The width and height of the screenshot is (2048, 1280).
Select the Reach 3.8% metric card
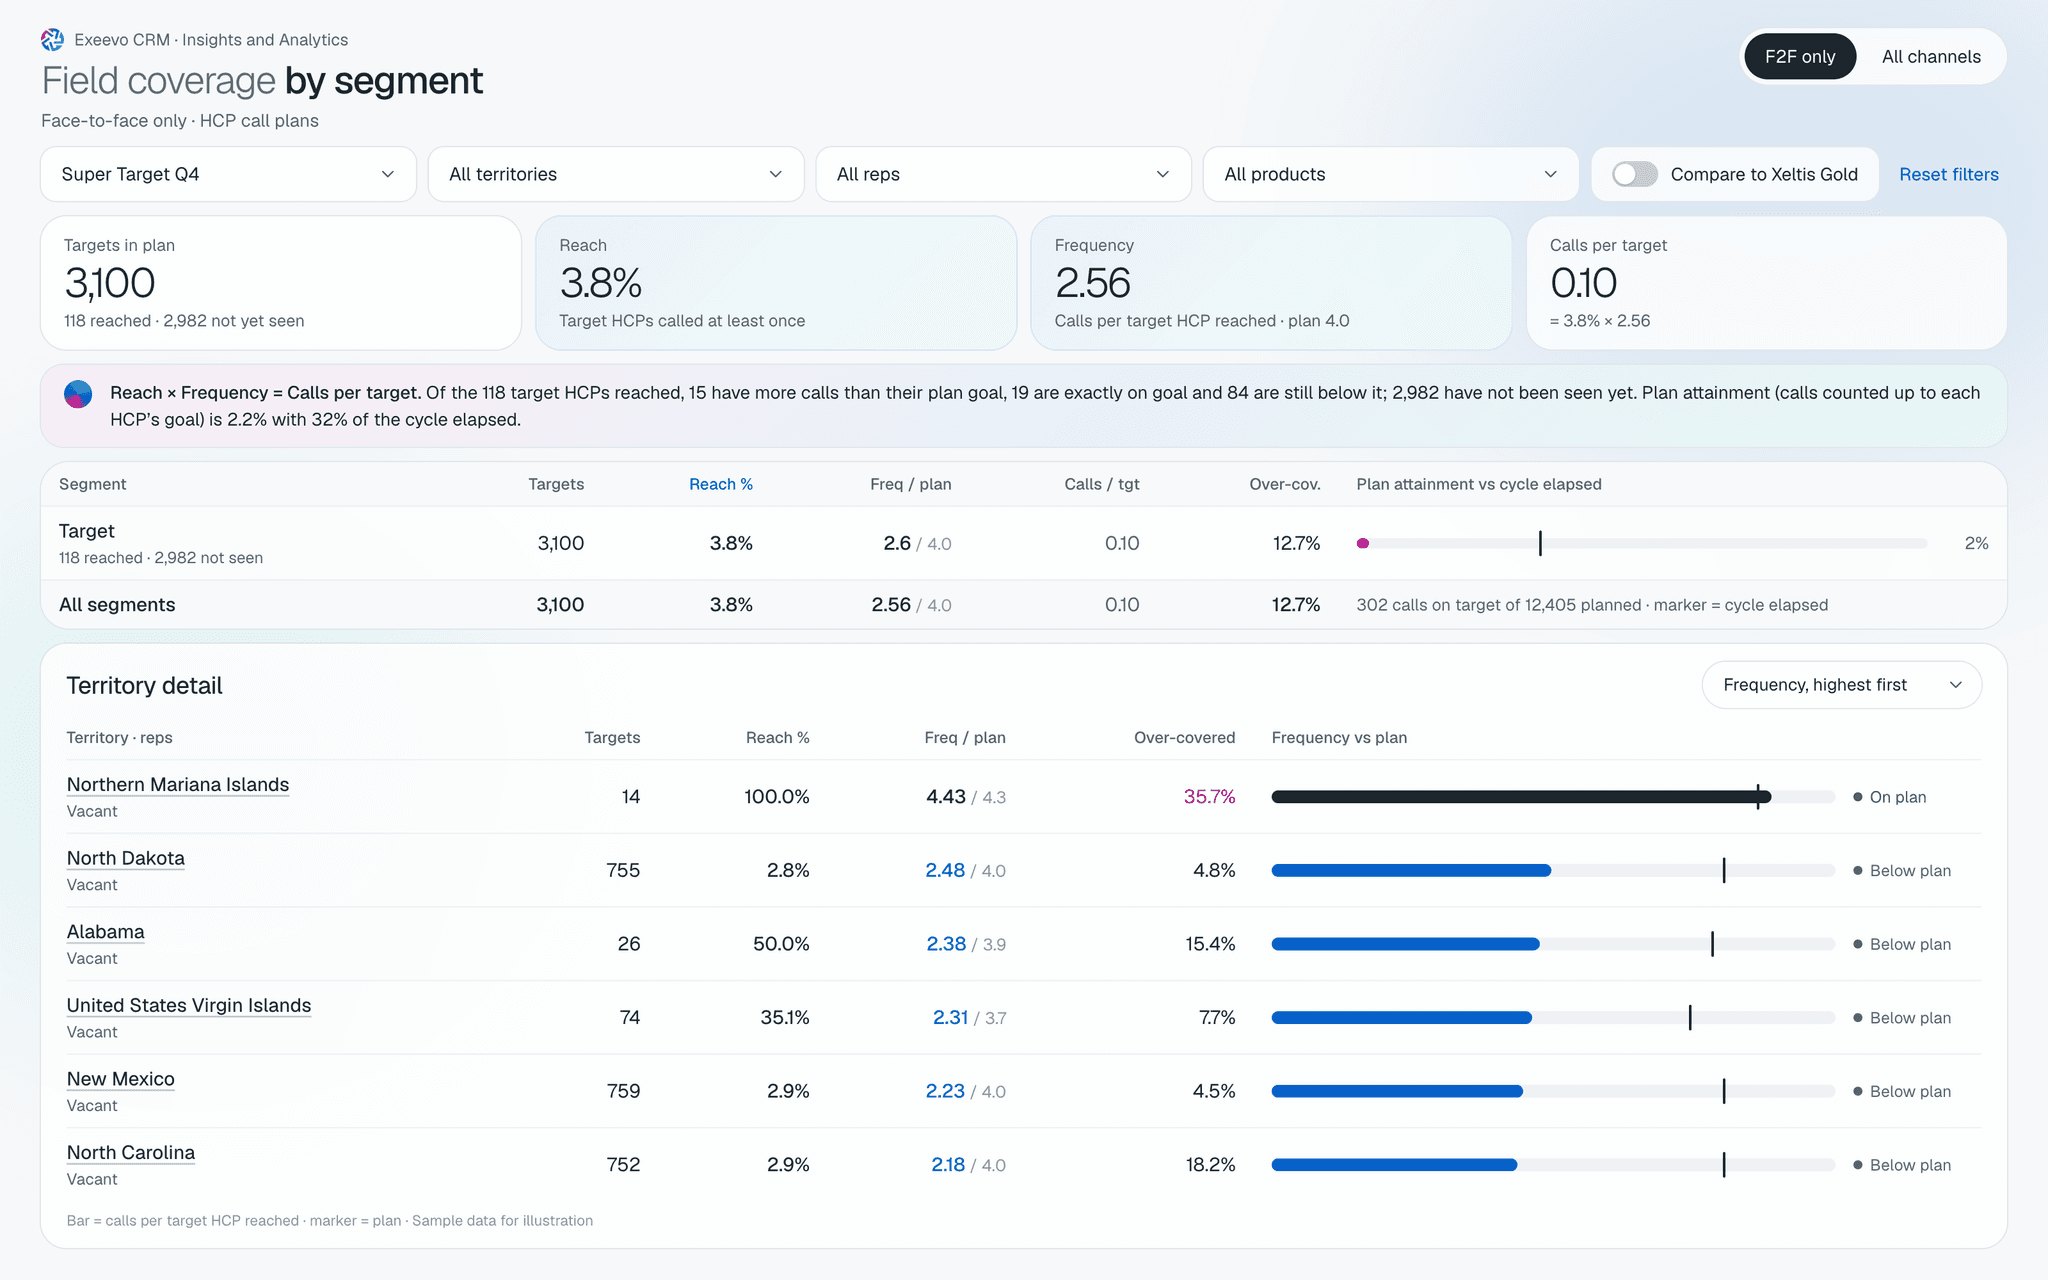776,283
